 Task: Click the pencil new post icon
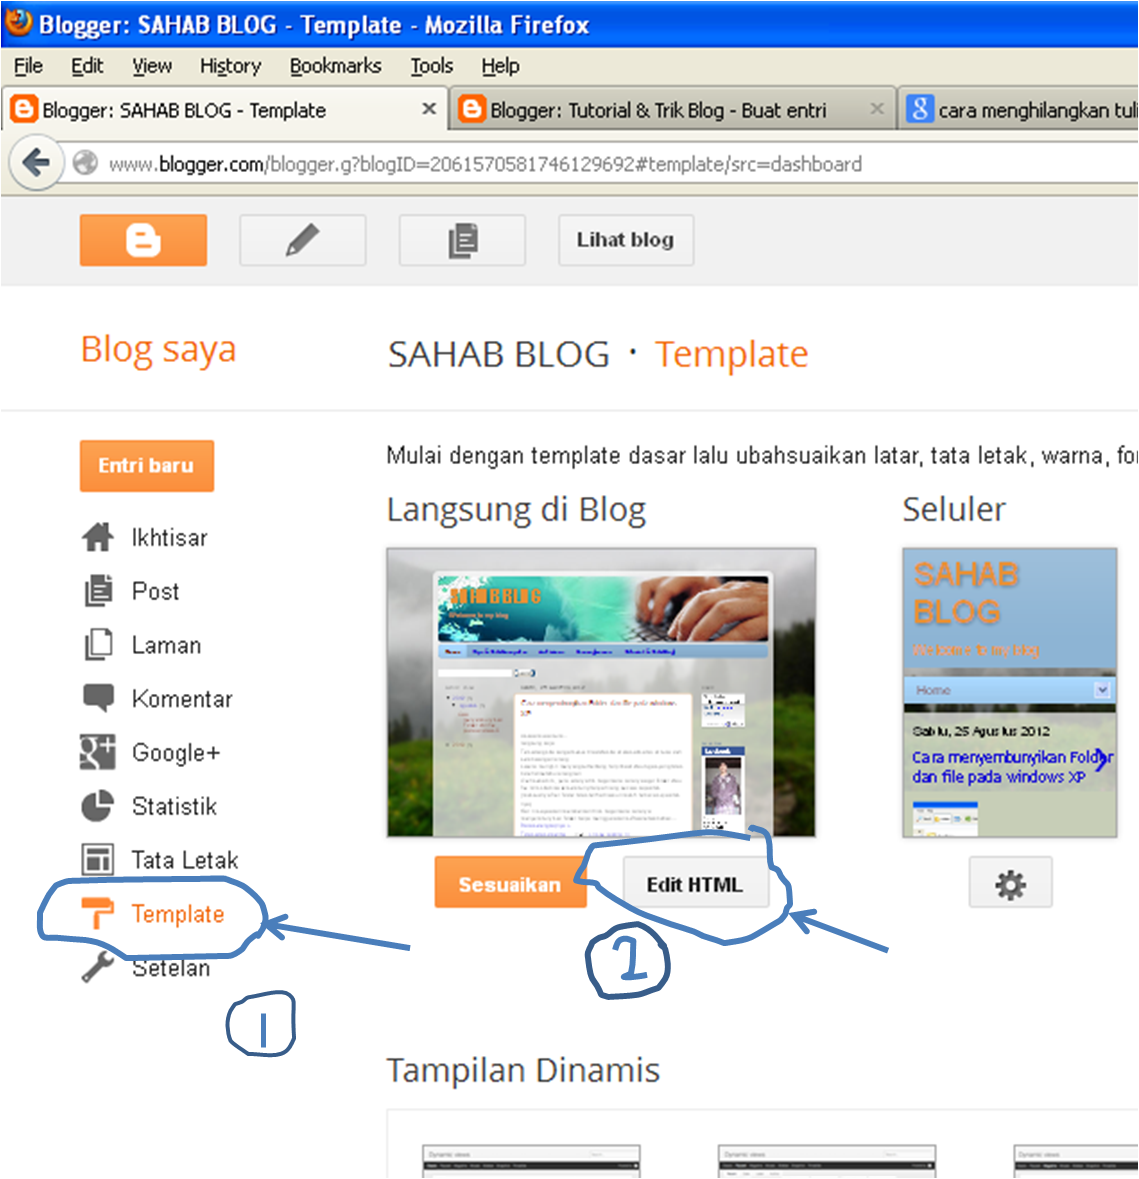tap(302, 240)
